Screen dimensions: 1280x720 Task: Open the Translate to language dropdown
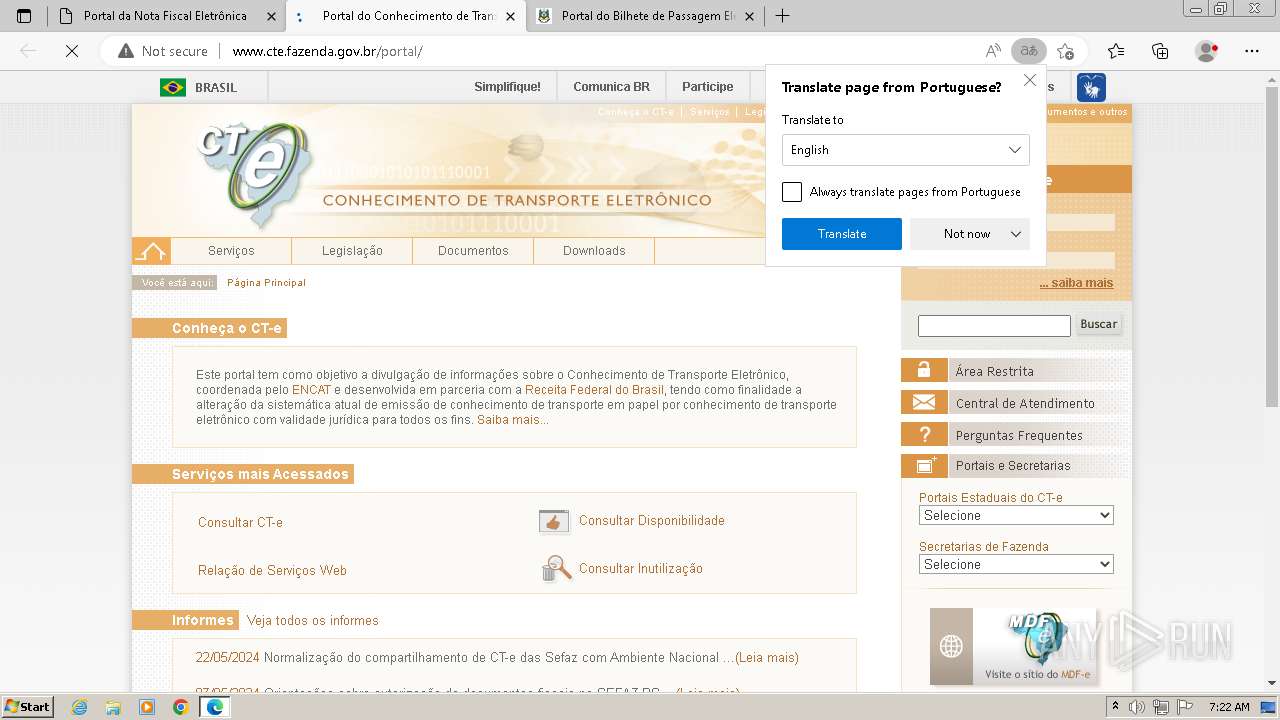tap(906, 150)
